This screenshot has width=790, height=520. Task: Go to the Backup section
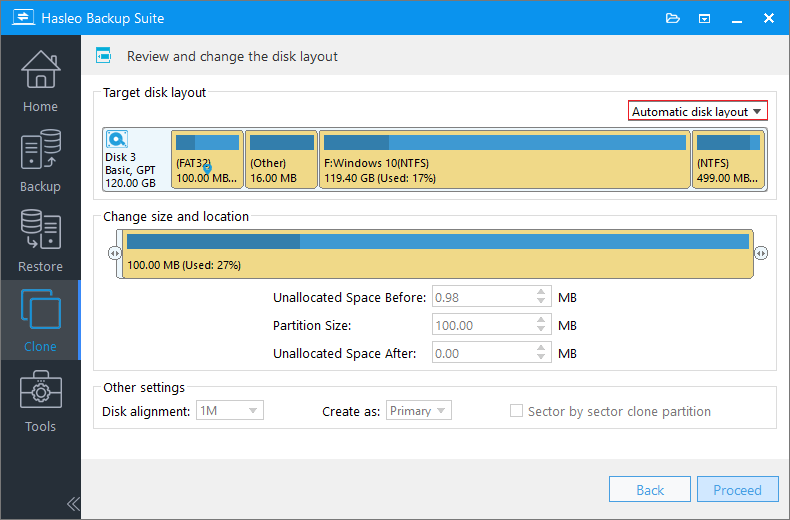click(40, 161)
